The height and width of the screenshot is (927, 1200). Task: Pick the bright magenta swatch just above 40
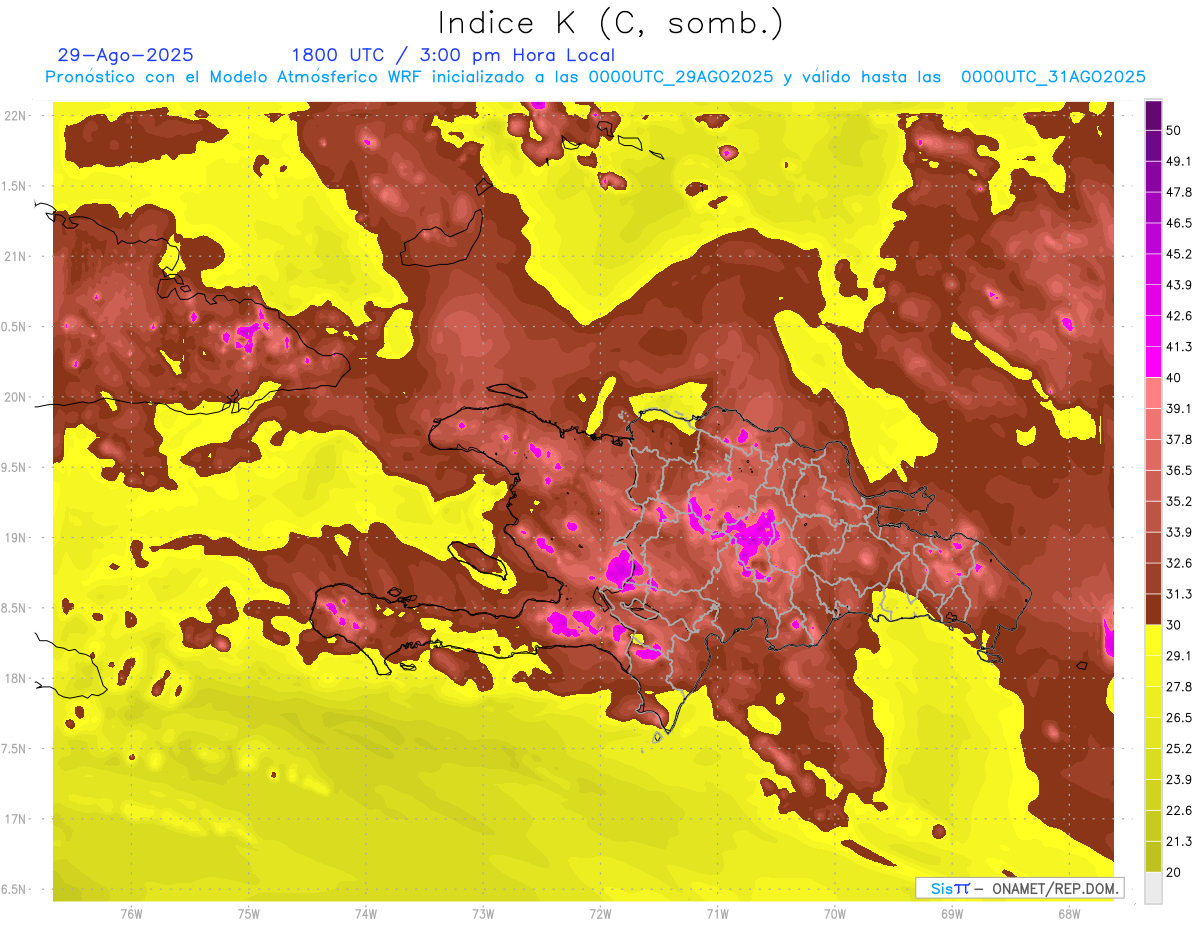pos(1153,362)
